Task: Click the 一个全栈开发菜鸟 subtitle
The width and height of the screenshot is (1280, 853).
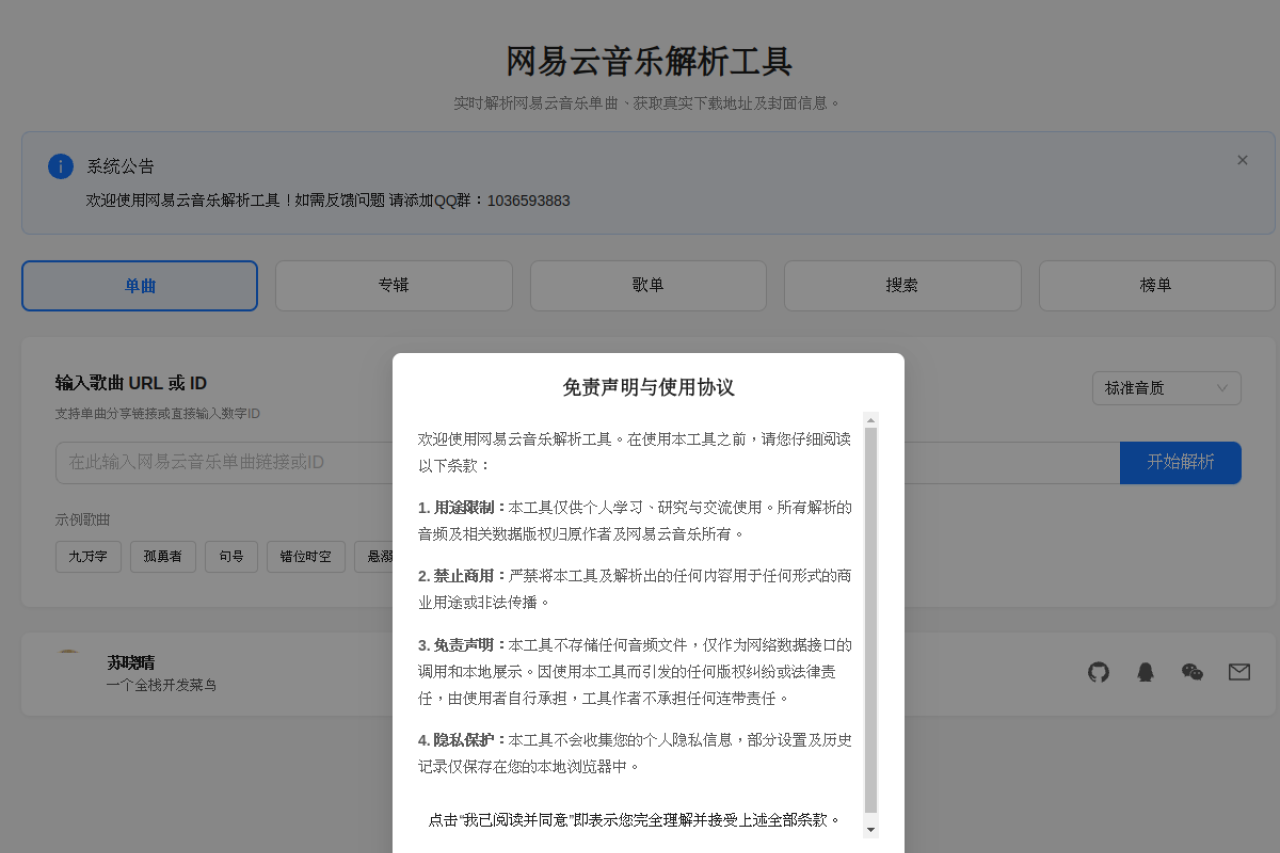Action: pyautogui.click(x=162, y=685)
